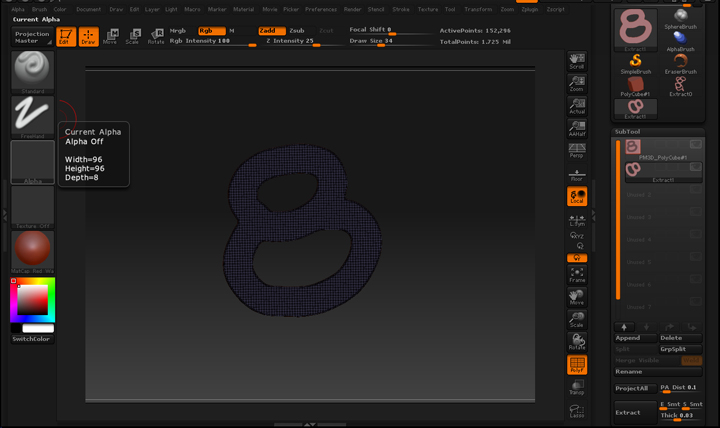Select the Move transform button in top shelf
This screenshot has height=428, width=720.
coord(110,37)
